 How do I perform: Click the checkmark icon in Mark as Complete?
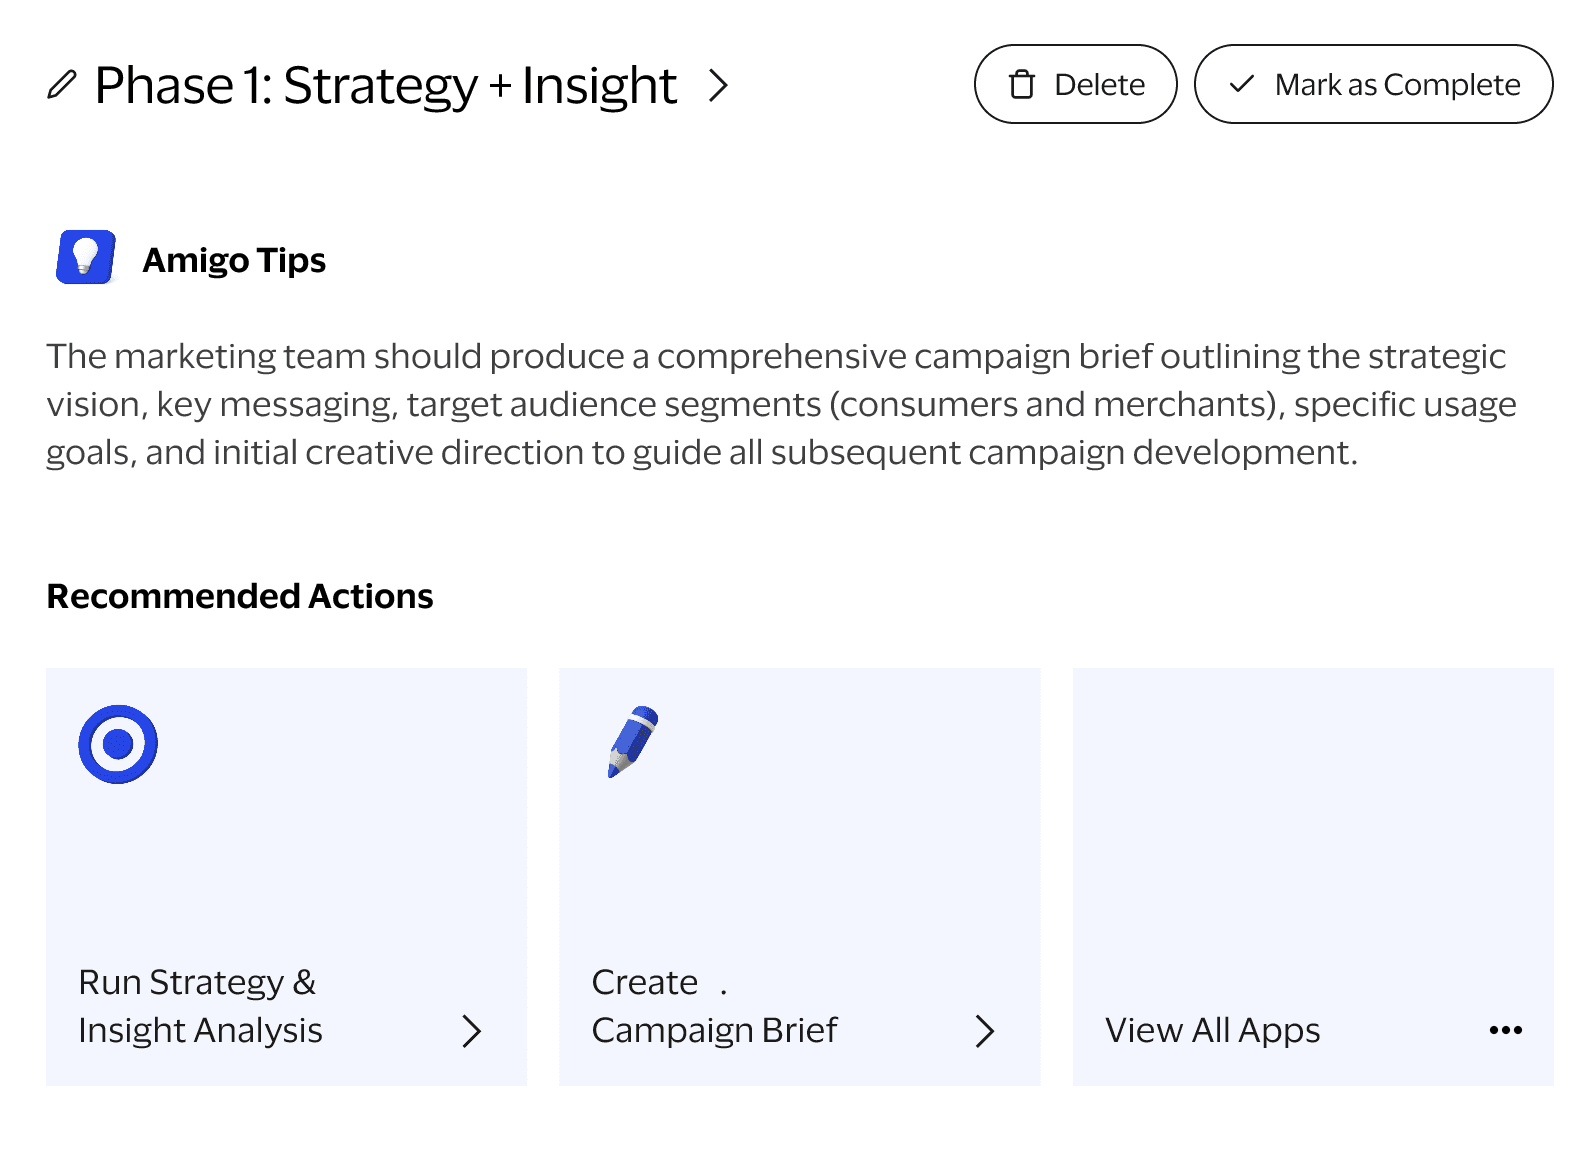tap(1243, 85)
